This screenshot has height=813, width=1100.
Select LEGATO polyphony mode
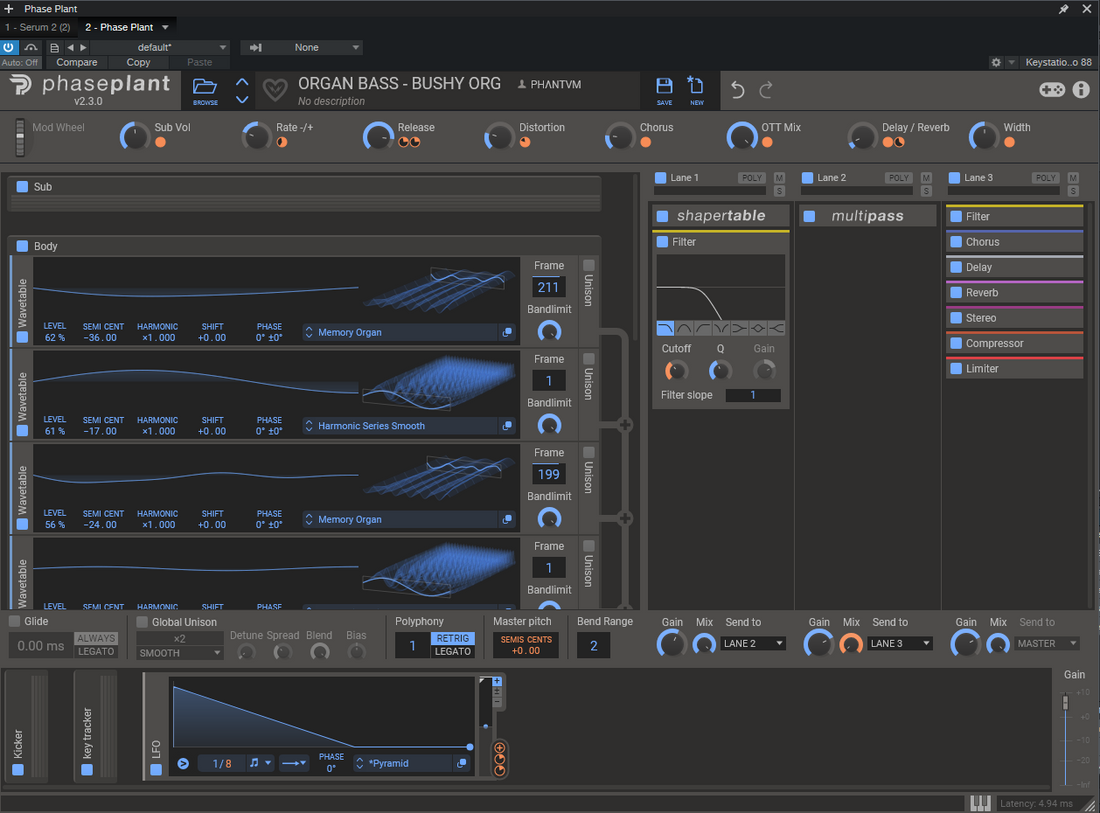pos(452,652)
